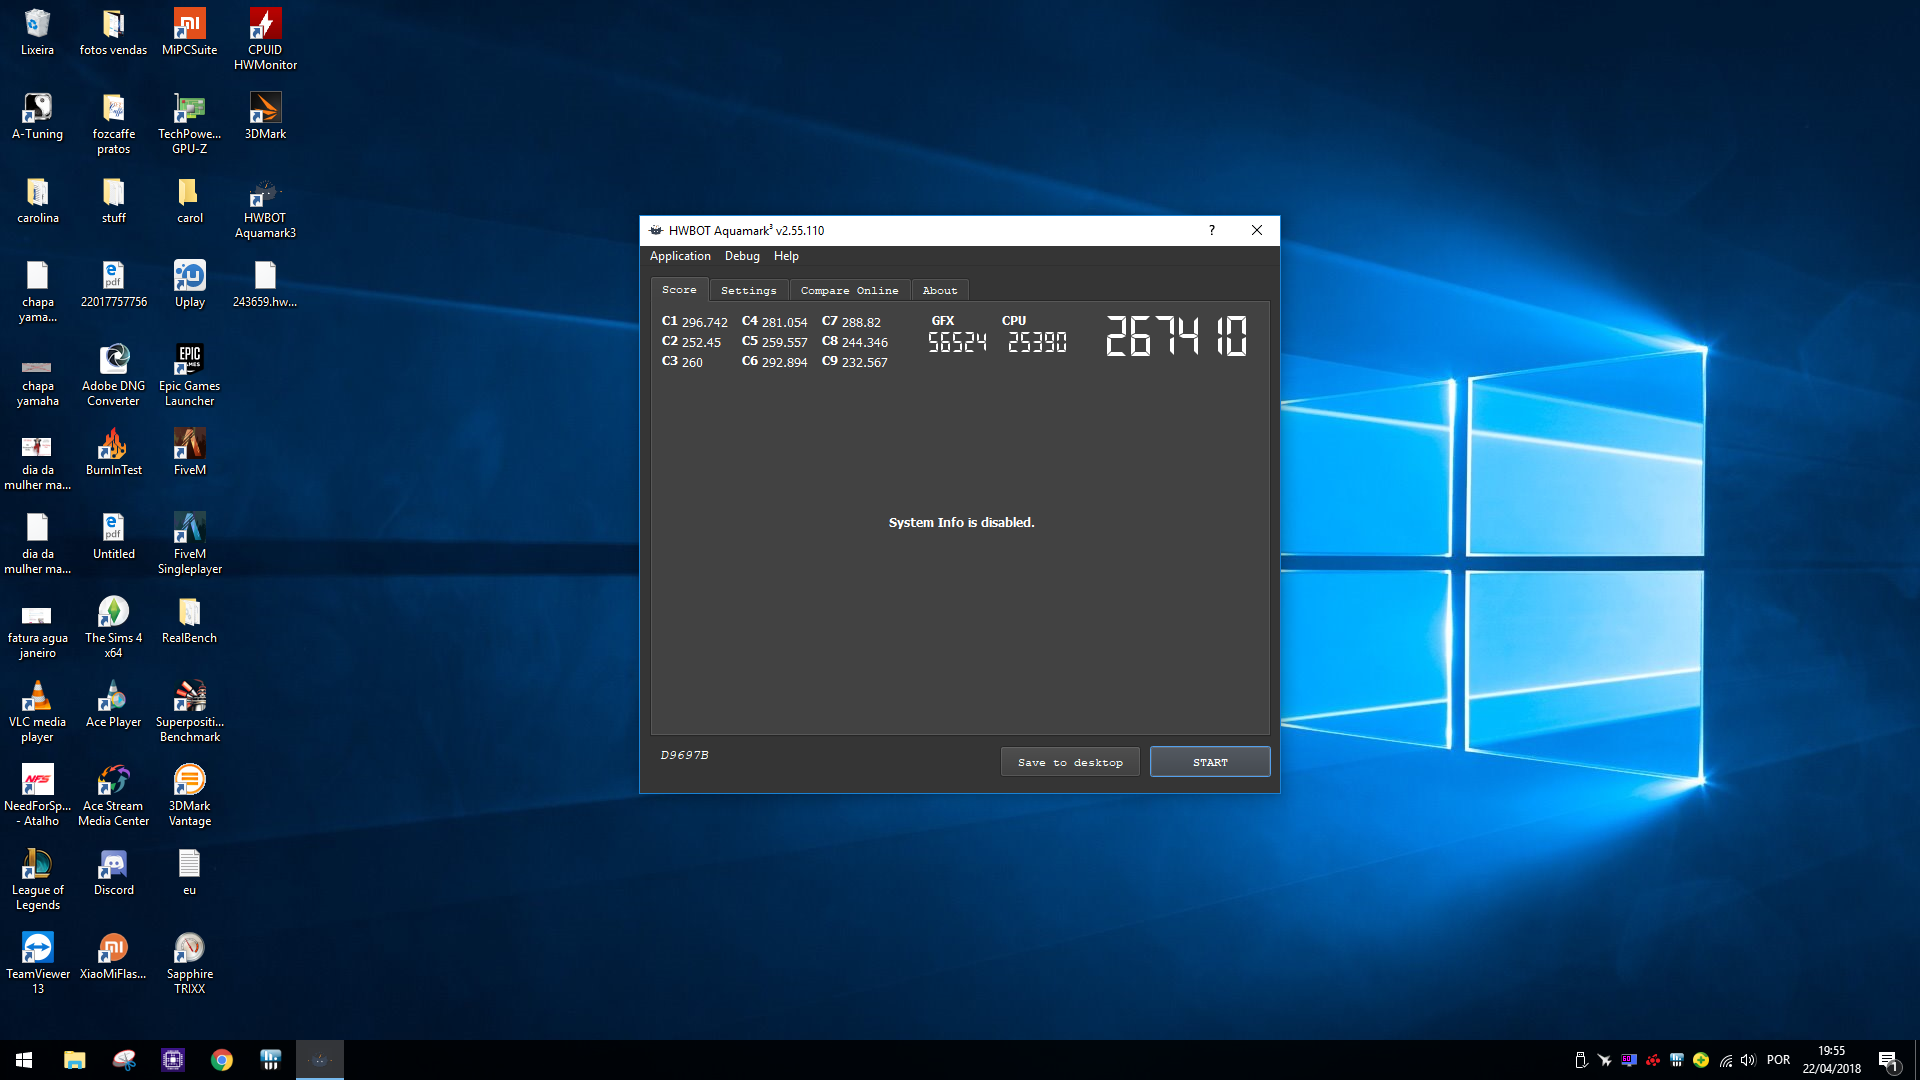The width and height of the screenshot is (1920, 1080).
Task: Launch Epic Games Launcher shortcut
Action: (x=189, y=375)
